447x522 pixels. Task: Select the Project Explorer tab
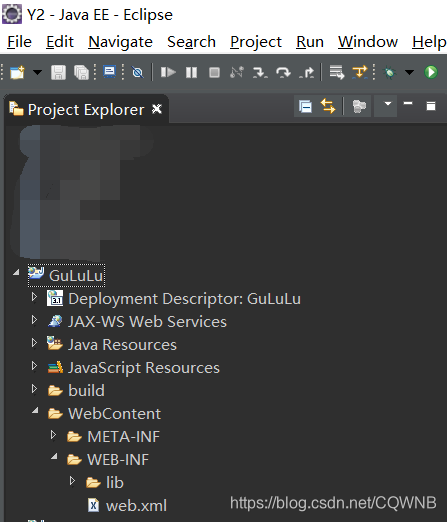pyautogui.click(x=86, y=109)
